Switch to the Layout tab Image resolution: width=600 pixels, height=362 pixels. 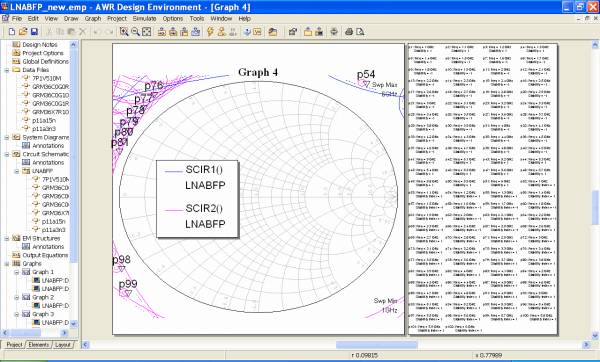pos(62,345)
